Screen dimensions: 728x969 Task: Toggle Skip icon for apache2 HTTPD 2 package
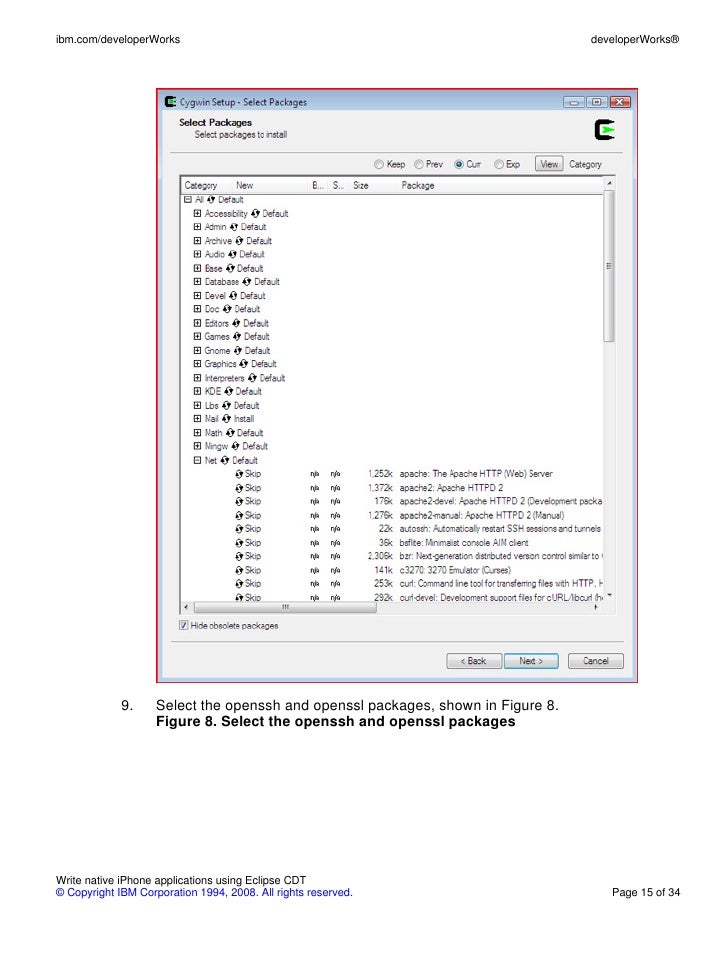pos(239,488)
